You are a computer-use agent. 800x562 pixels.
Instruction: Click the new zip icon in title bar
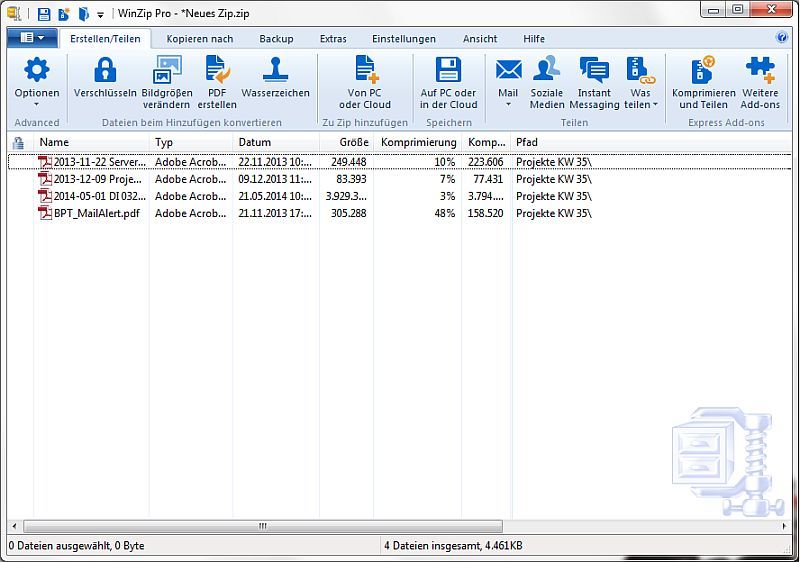[64, 13]
